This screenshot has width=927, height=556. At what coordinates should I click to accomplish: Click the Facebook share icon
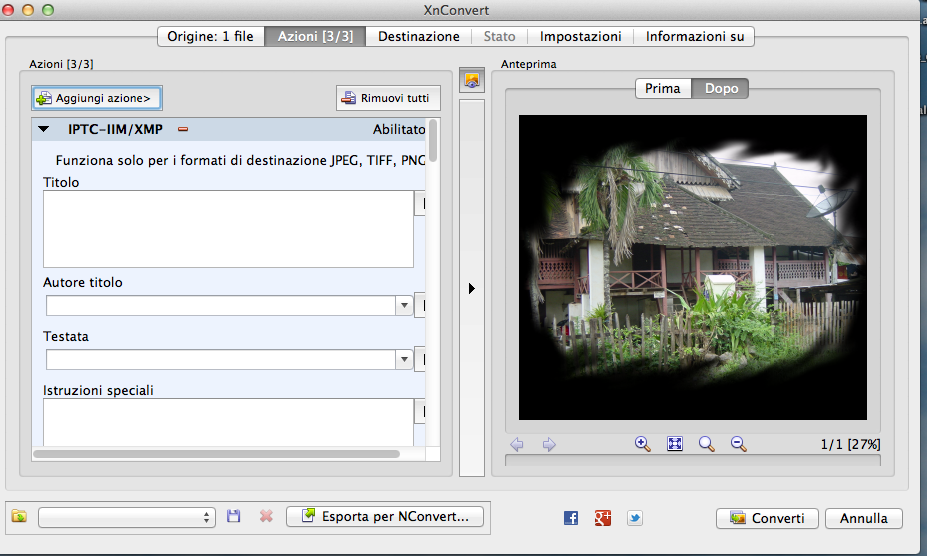571,518
